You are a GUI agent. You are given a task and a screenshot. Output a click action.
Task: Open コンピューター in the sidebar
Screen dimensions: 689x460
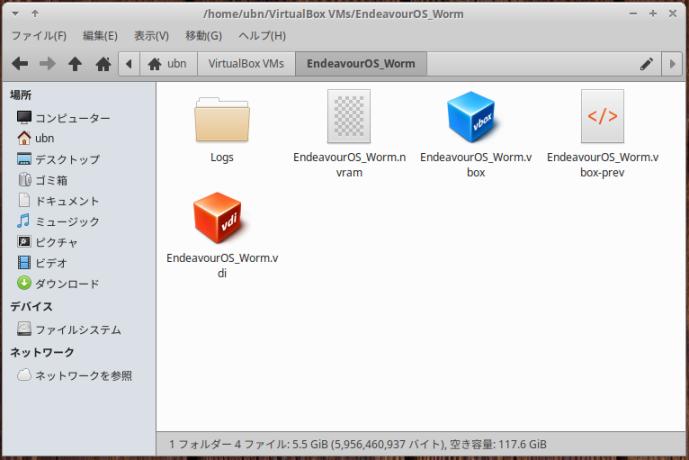63,118
